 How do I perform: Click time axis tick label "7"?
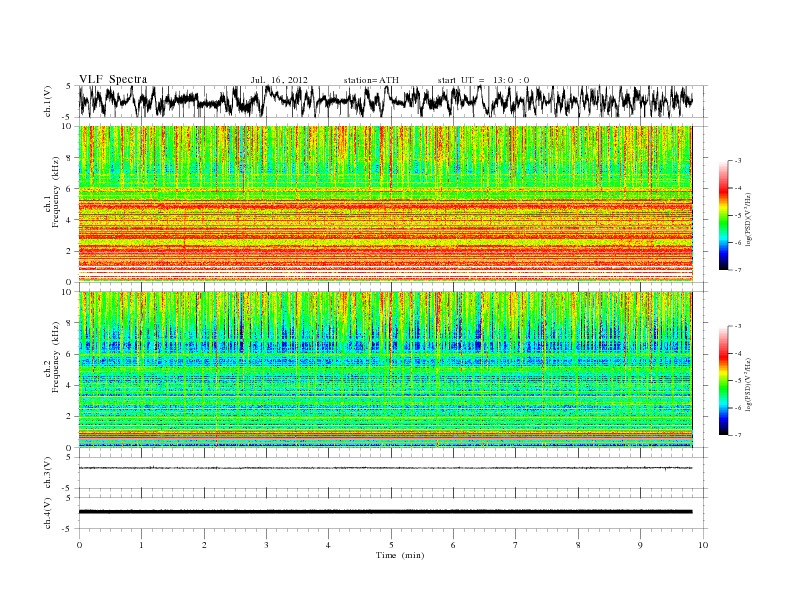[x=516, y=545]
